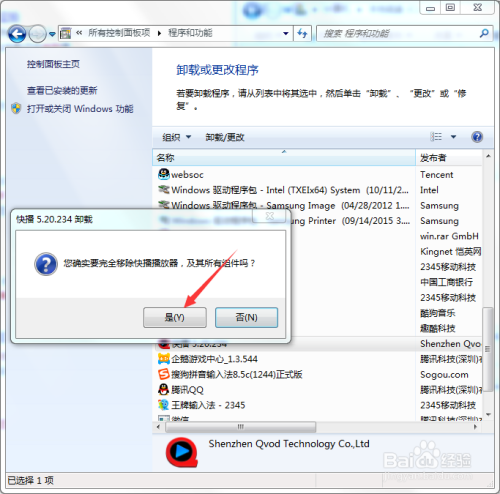
Task: Open recent pages dropdown next to nav arrows
Action: [52, 34]
